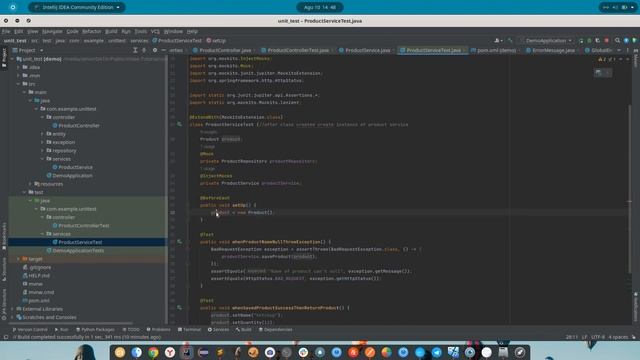Viewport: 640px width, 360px height.
Task: Open Dependencies tool window
Action: pyautogui.click(x=276, y=329)
